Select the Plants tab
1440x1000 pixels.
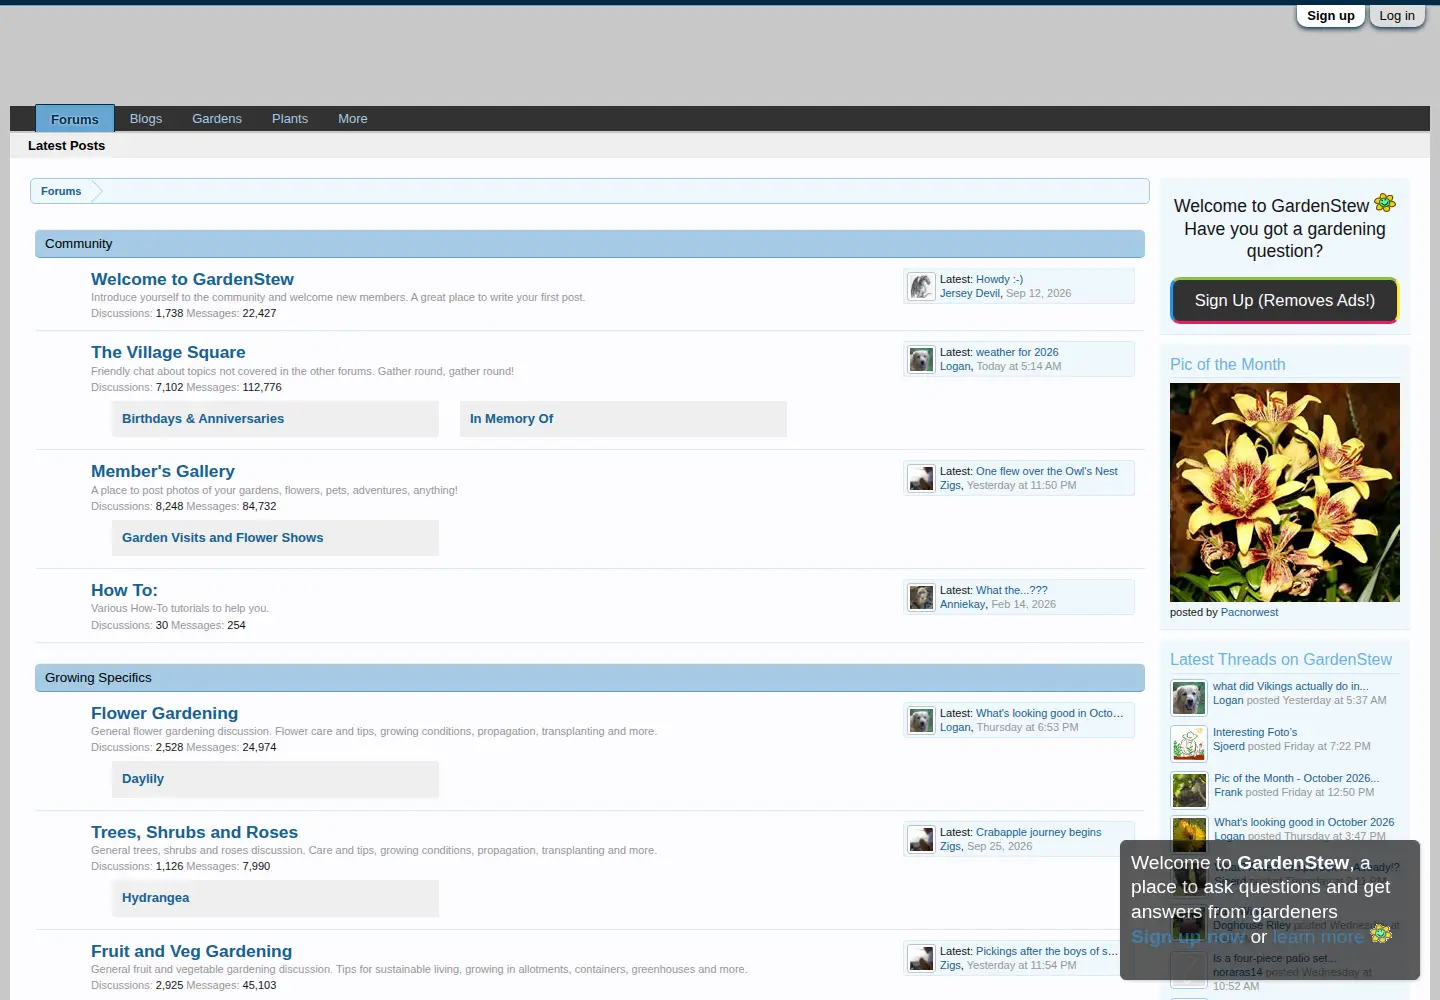pos(290,118)
